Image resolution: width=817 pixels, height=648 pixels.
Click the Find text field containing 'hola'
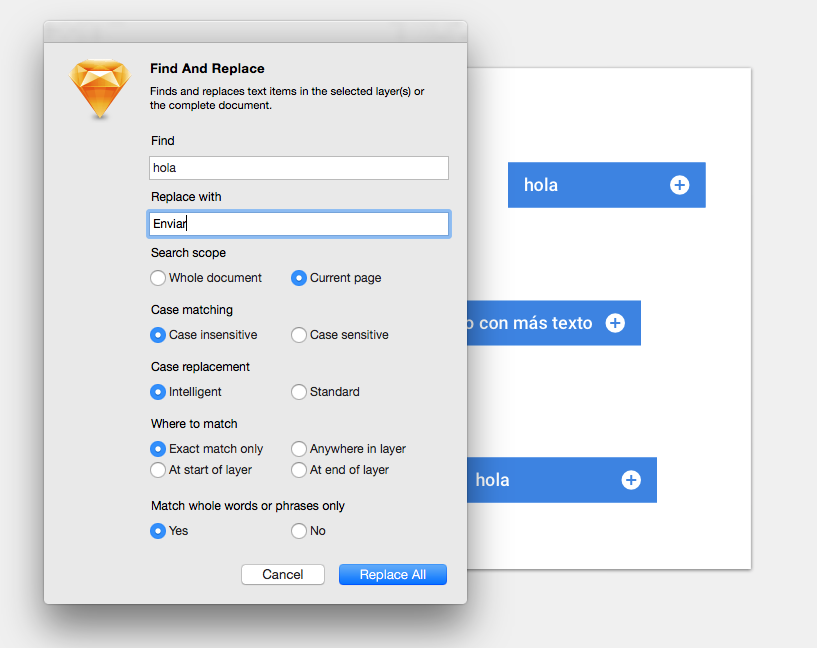tap(299, 168)
